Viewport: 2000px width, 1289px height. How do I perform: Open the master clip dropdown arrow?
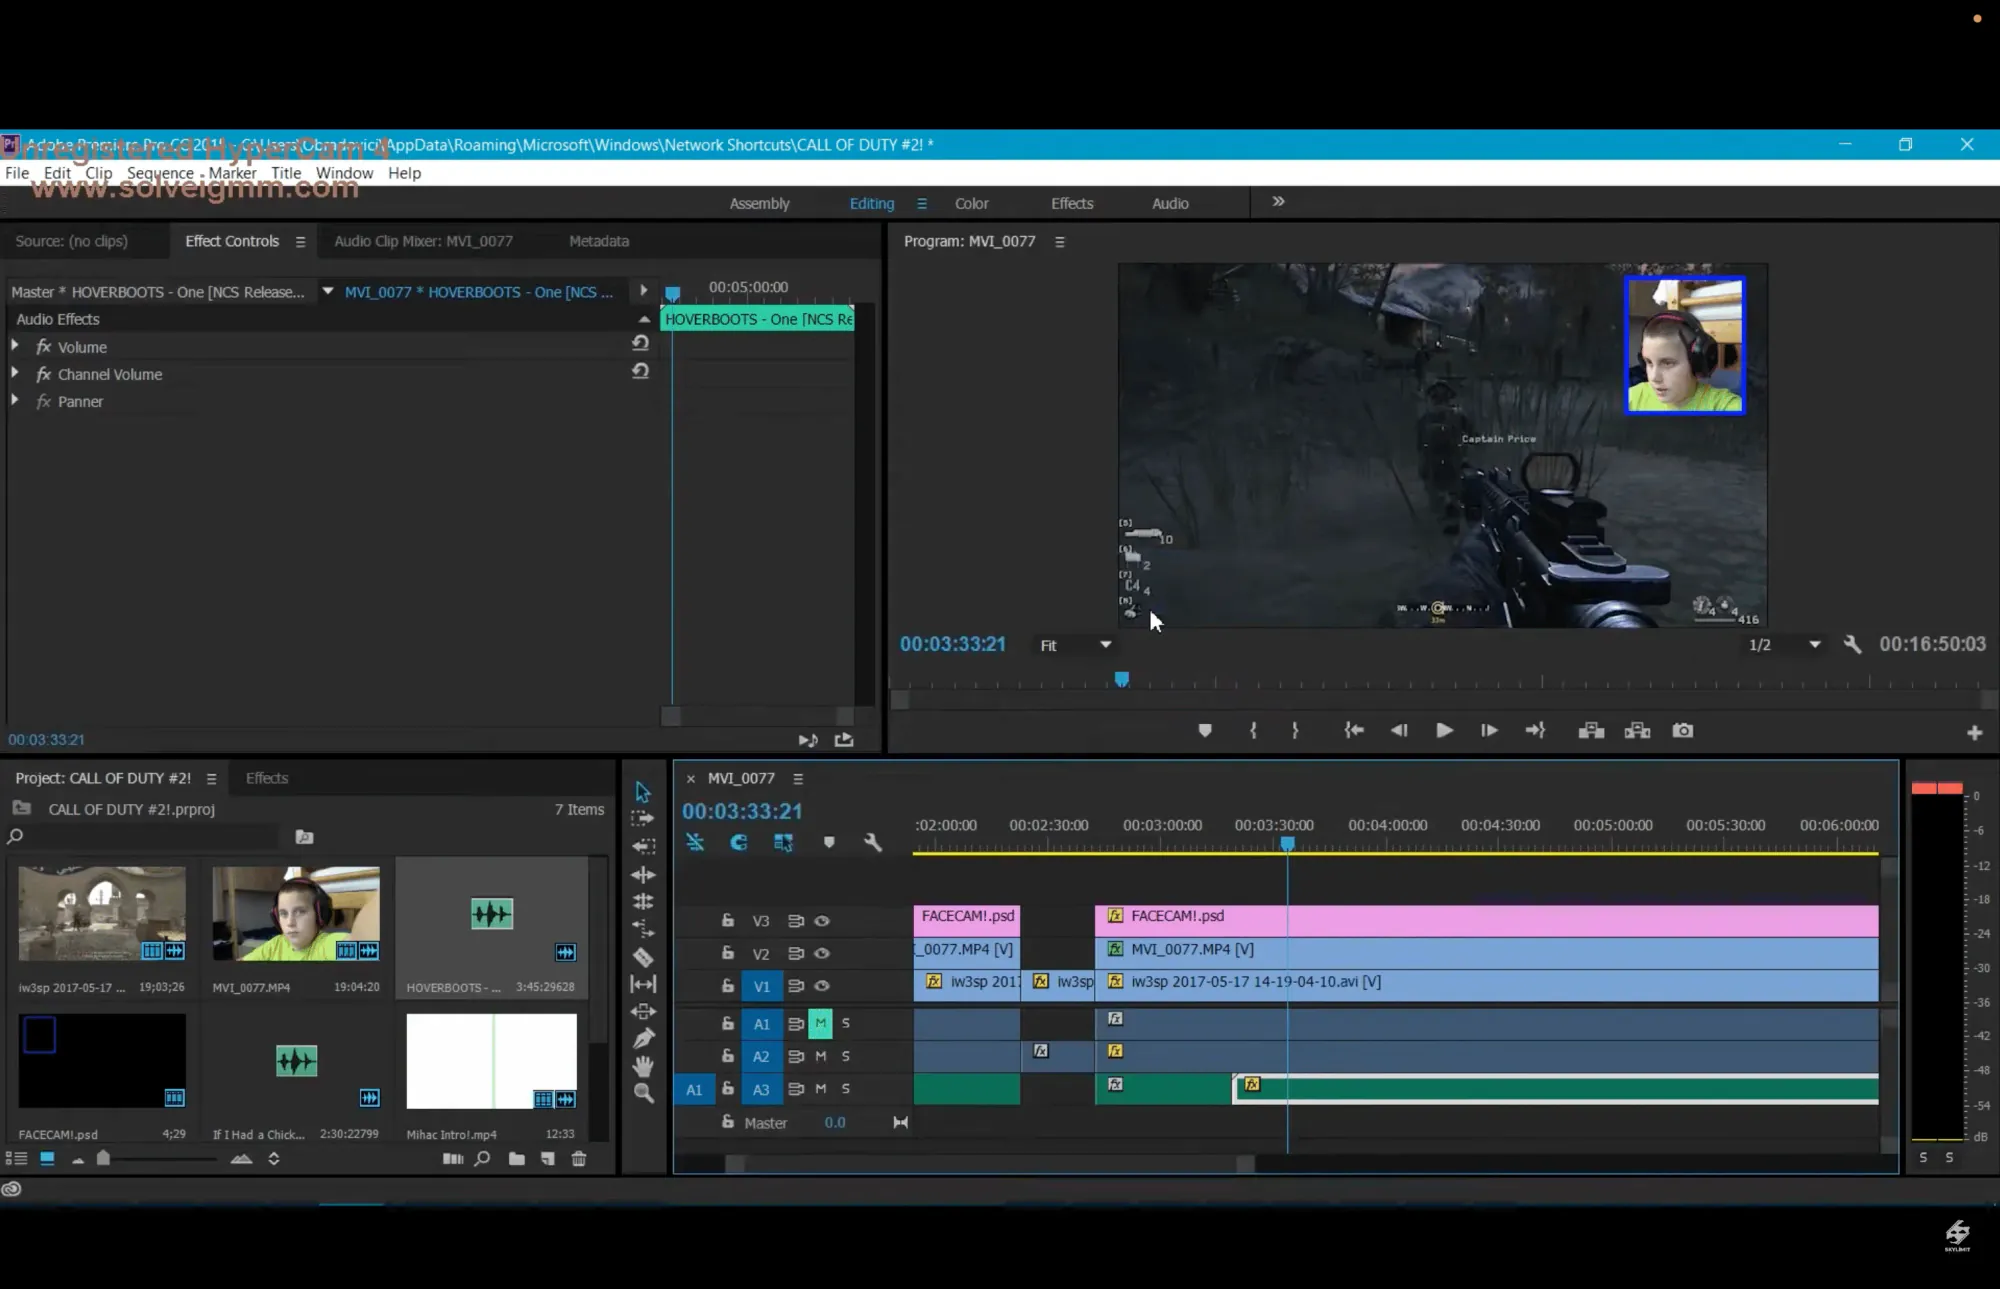(327, 291)
